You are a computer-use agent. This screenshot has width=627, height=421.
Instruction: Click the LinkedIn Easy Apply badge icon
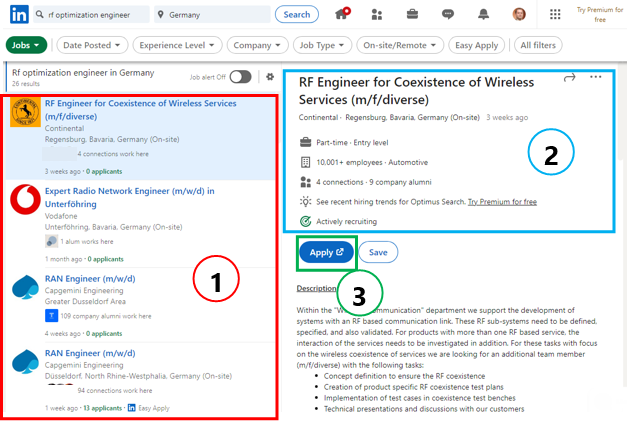(x=132, y=408)
